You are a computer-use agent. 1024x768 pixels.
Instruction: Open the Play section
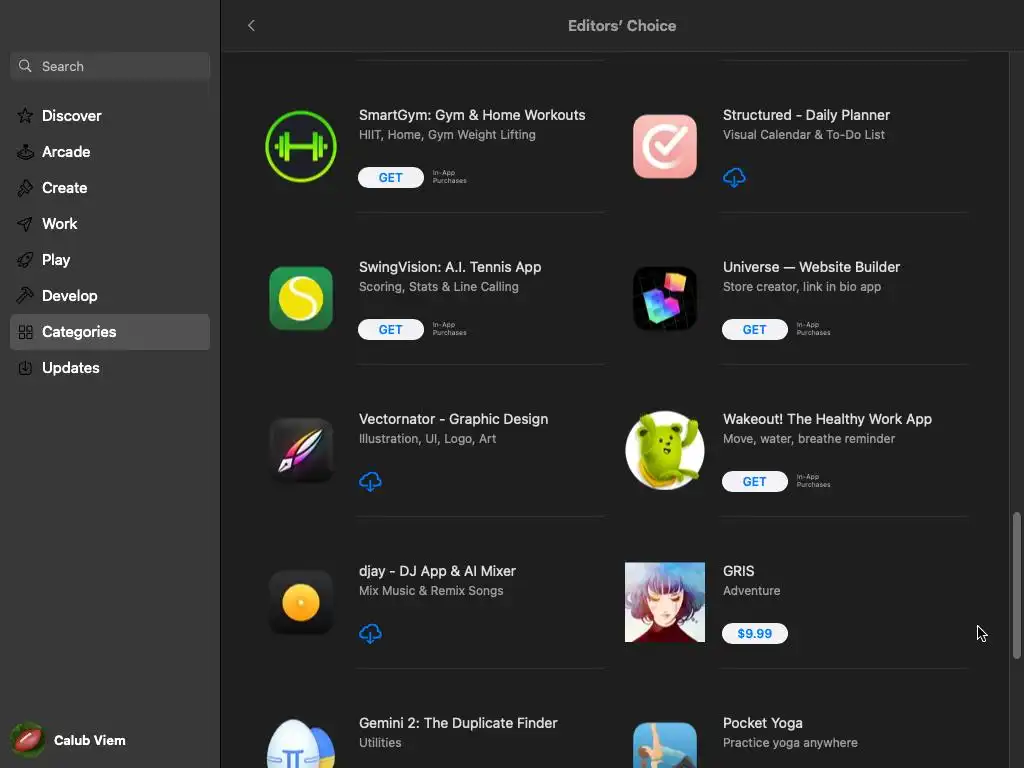tap(110, 259)
